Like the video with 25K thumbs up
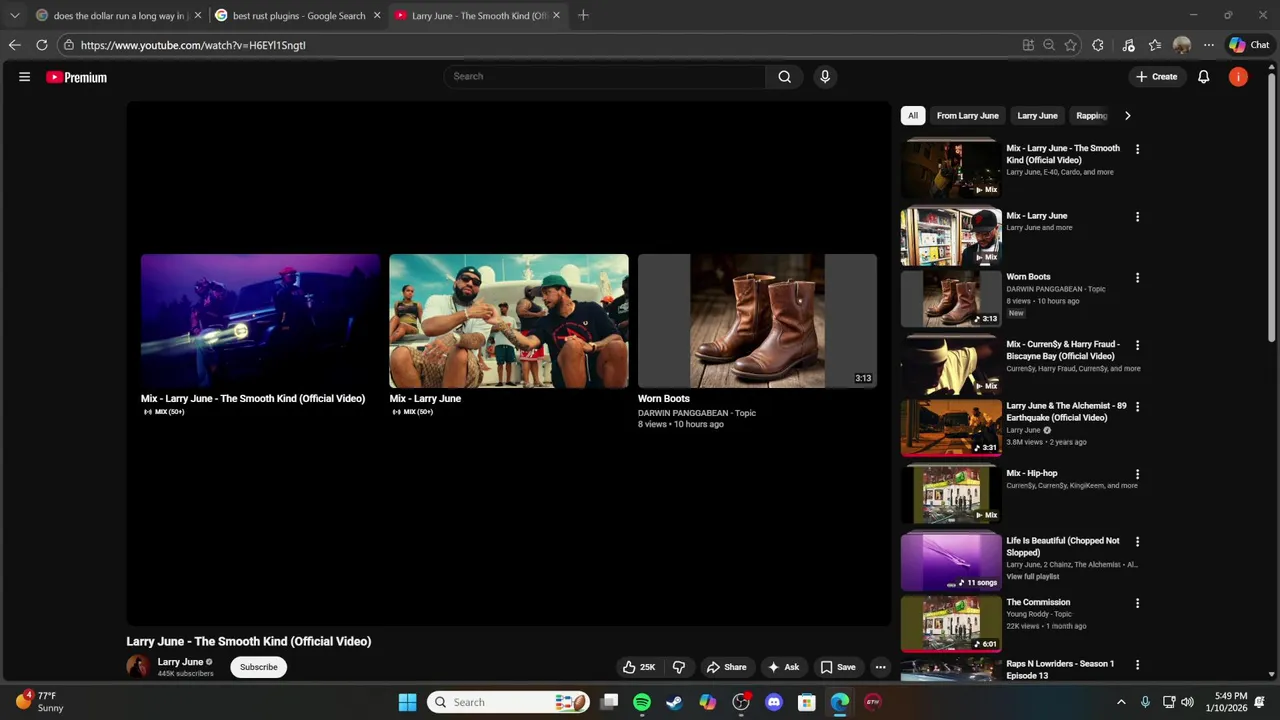The image size is (1280, 720). click(x=638, y=667)
